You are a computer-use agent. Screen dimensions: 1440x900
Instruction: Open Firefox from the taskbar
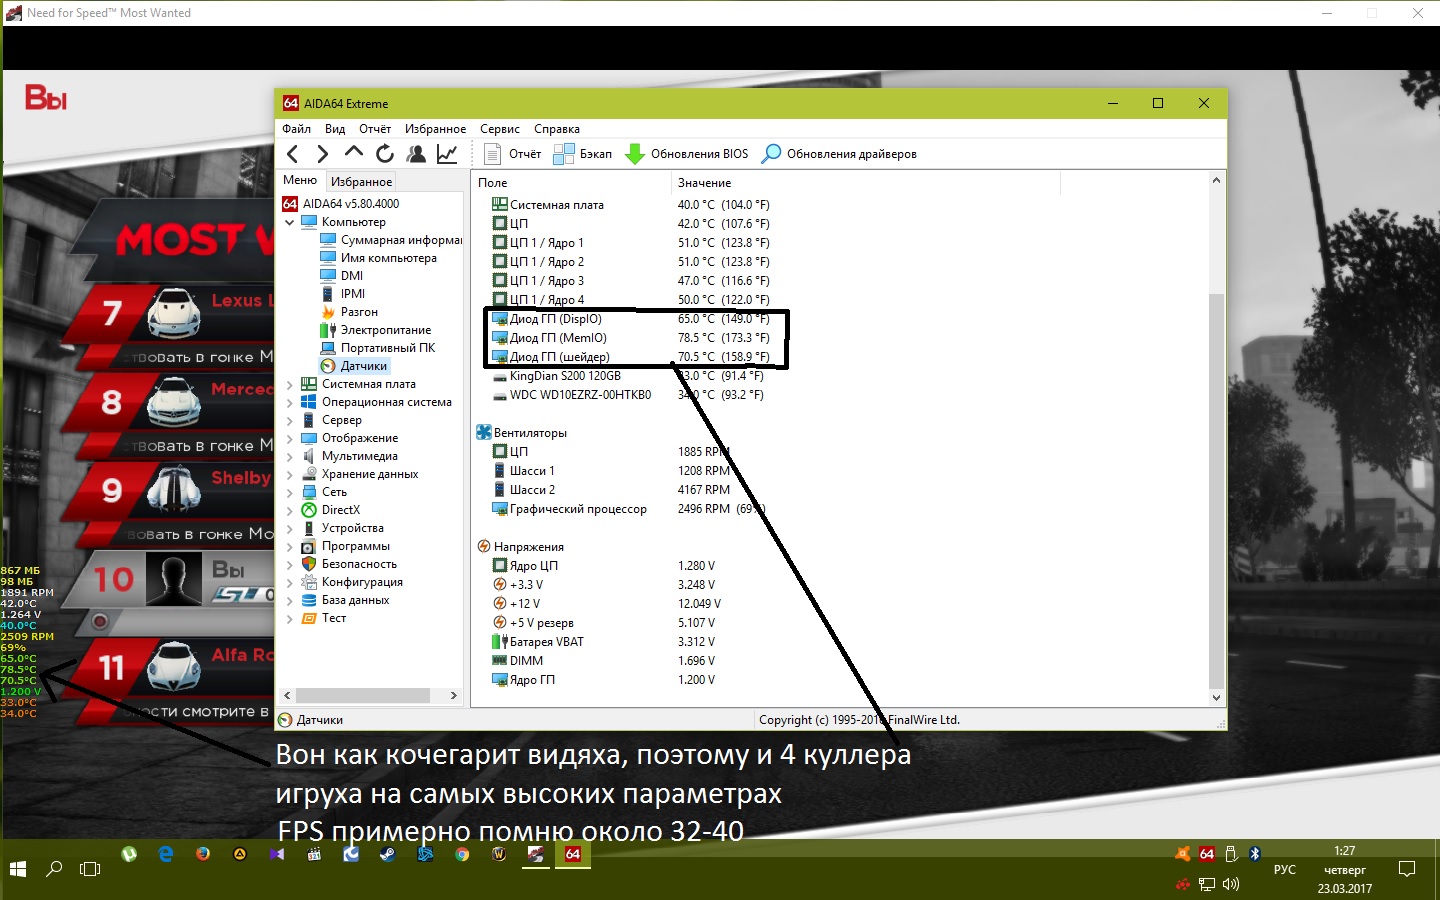coord(203,854)
